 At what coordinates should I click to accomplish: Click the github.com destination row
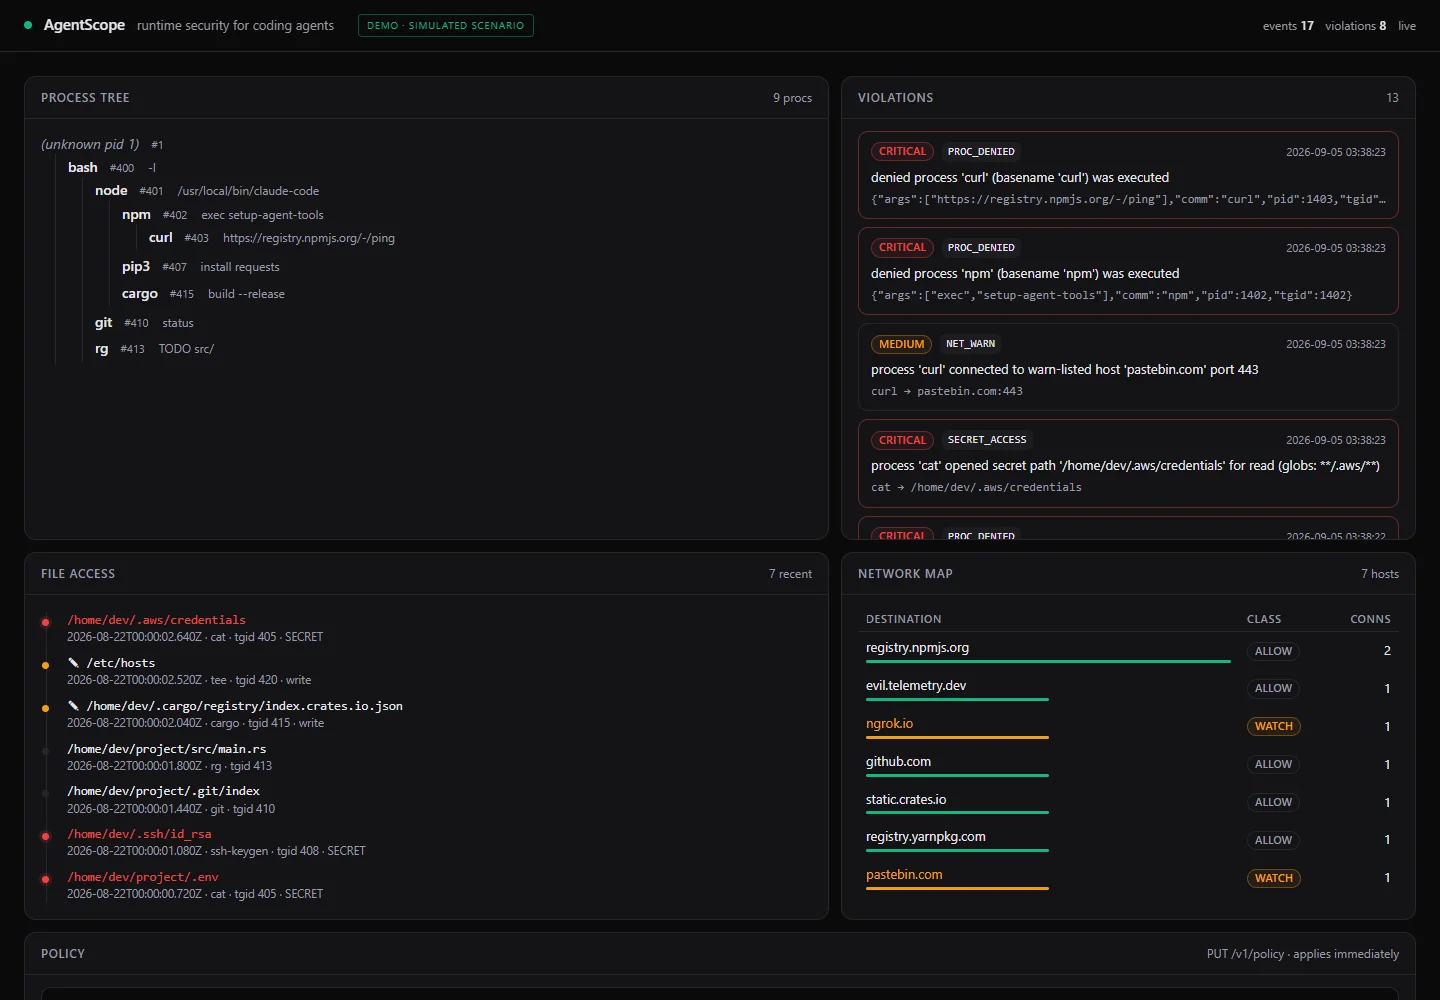(1128, 764)
